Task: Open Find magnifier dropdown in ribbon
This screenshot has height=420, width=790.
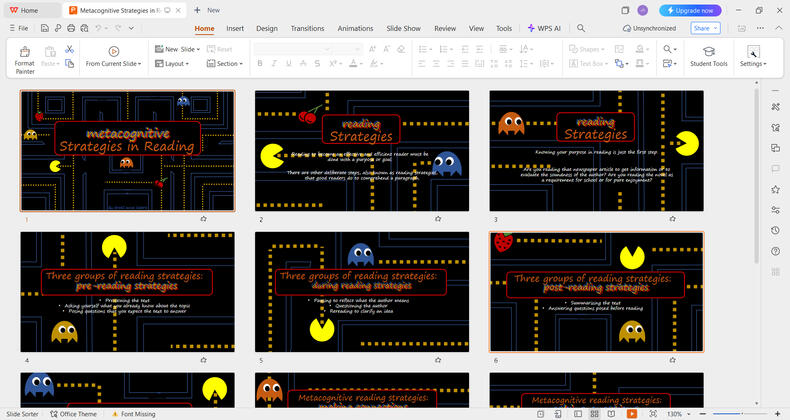Action: click(670, 49)
